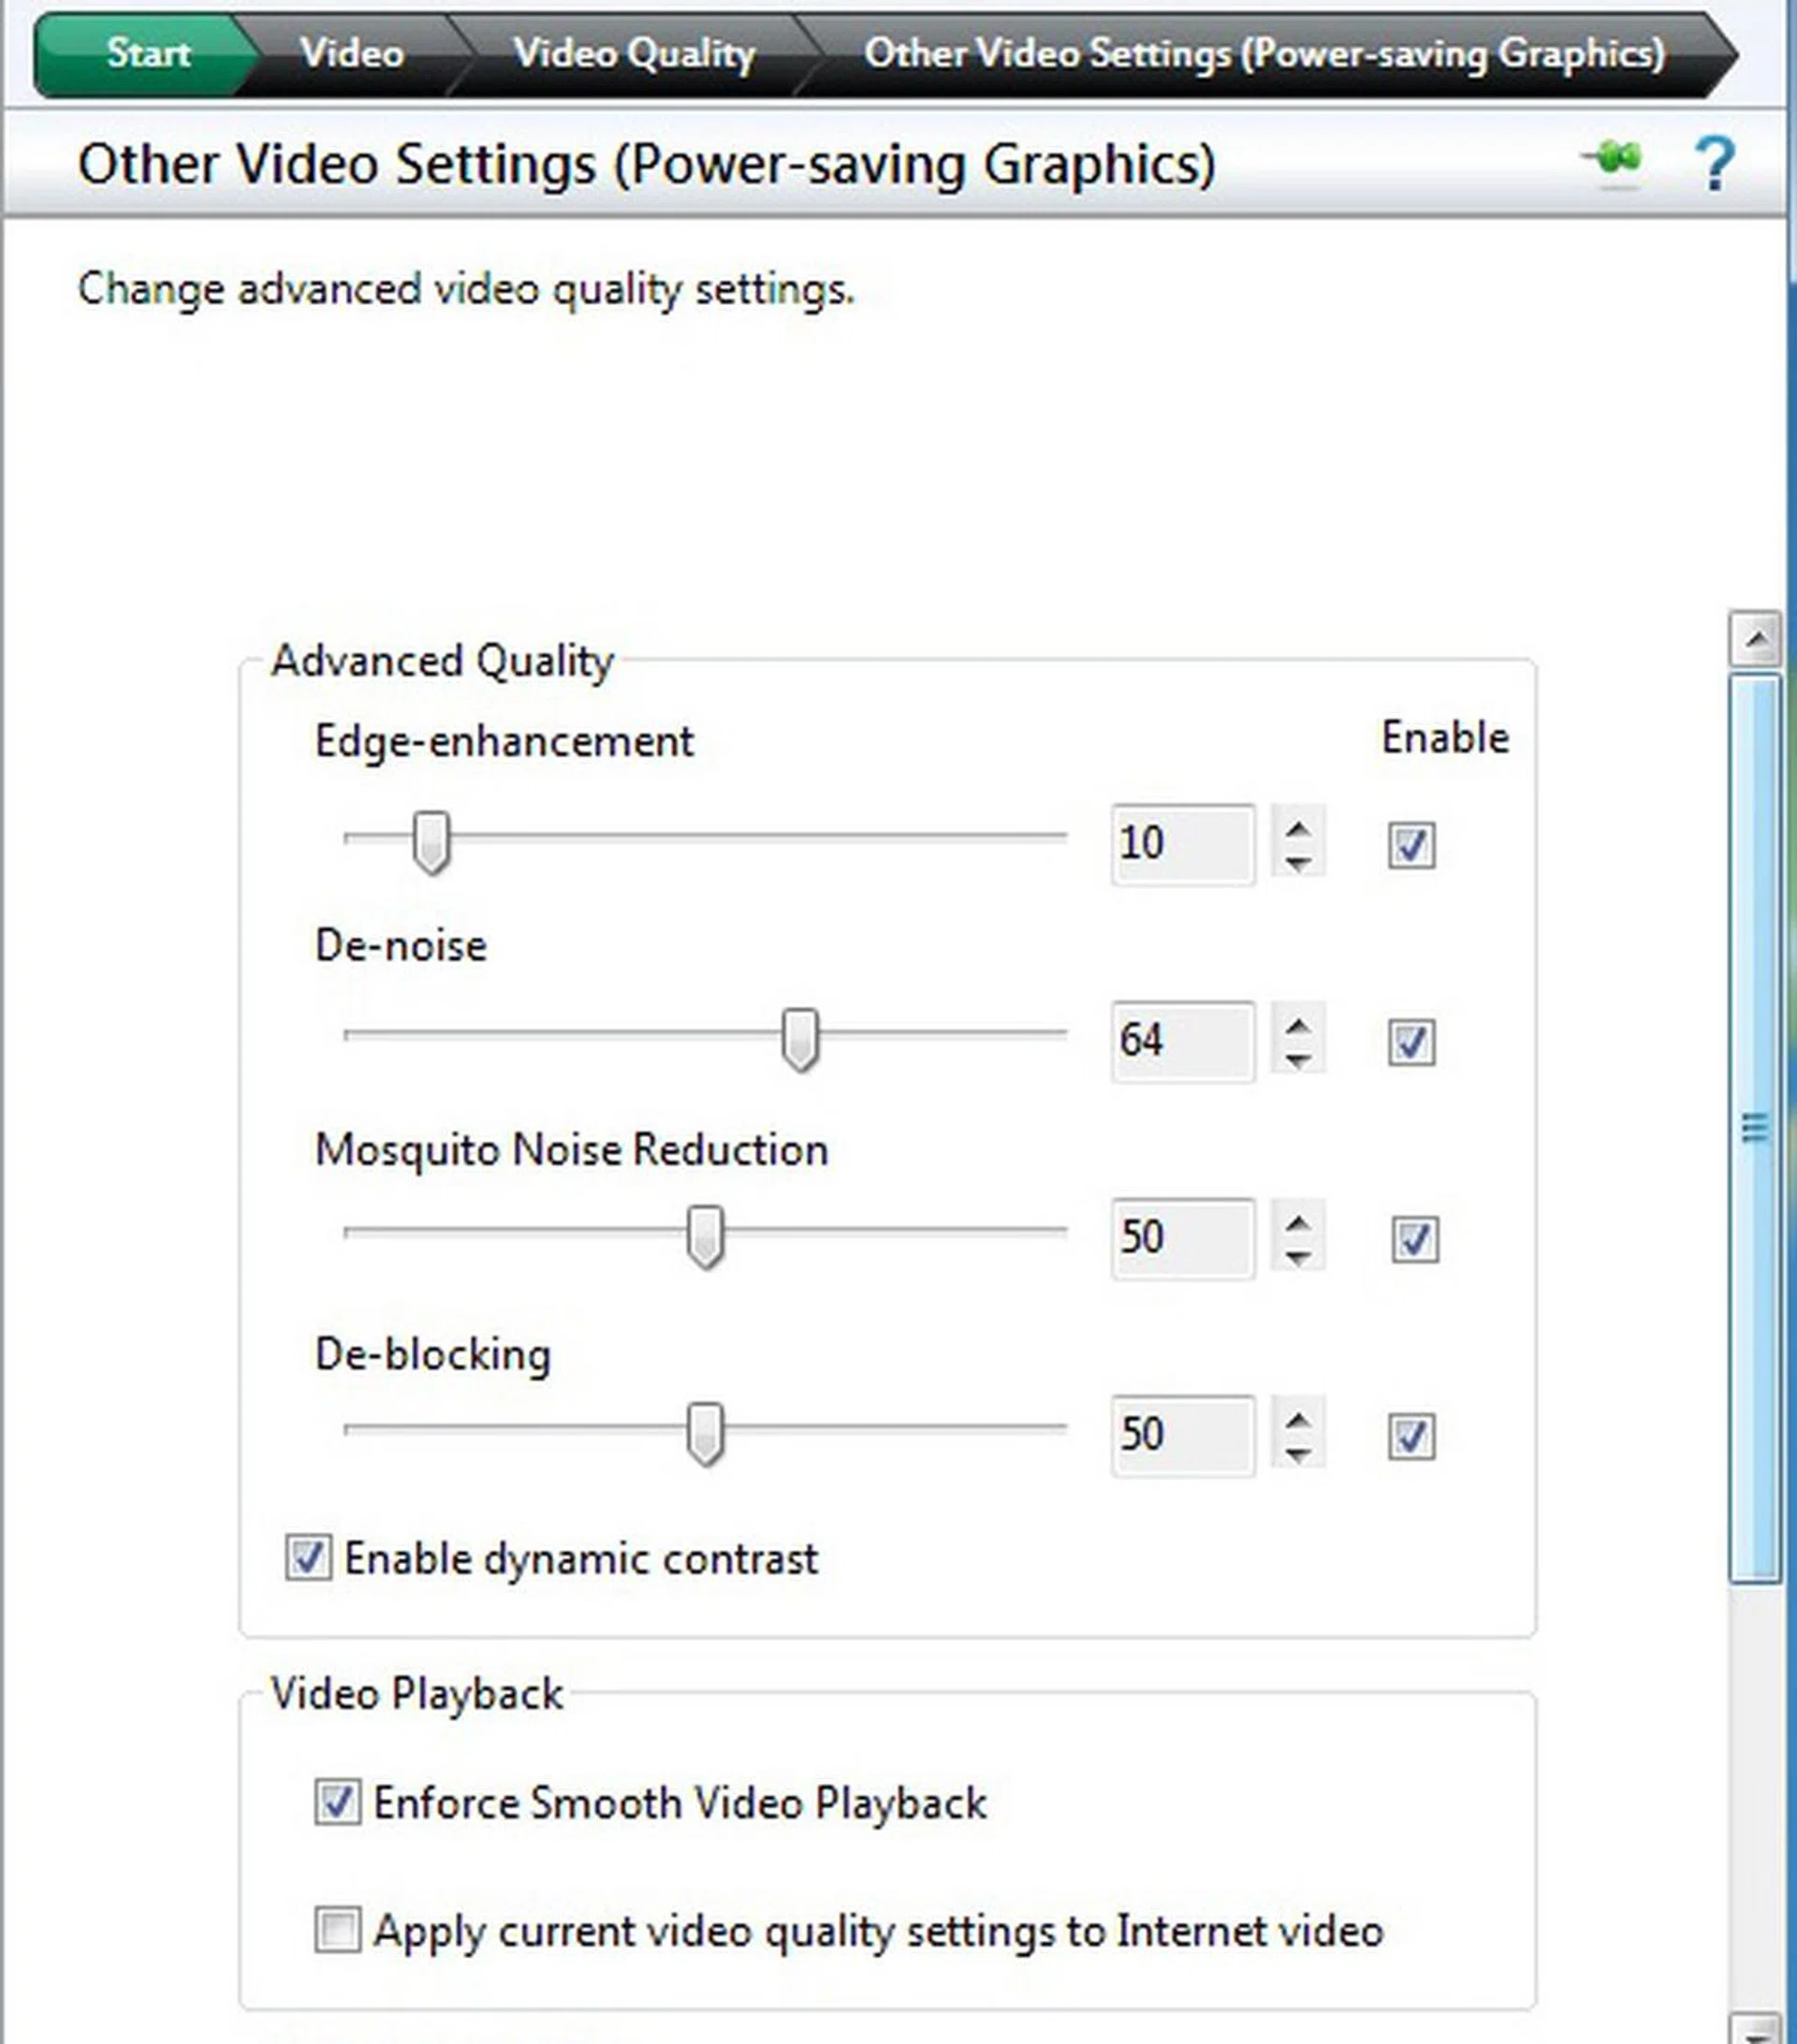This screenshot has width=1797, height=2044.
Task: Click the De-noise slider handle
Action: [800, 1040]
